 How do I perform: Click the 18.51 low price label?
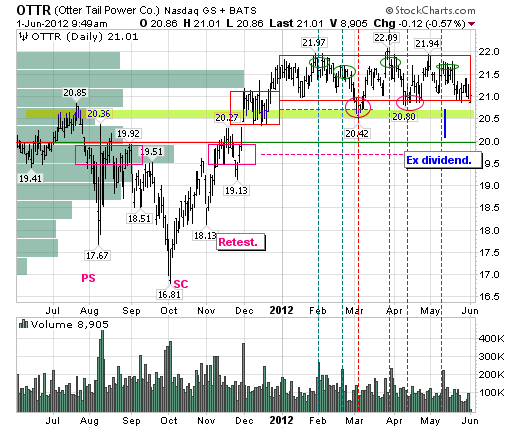click(x=139, y=219)
